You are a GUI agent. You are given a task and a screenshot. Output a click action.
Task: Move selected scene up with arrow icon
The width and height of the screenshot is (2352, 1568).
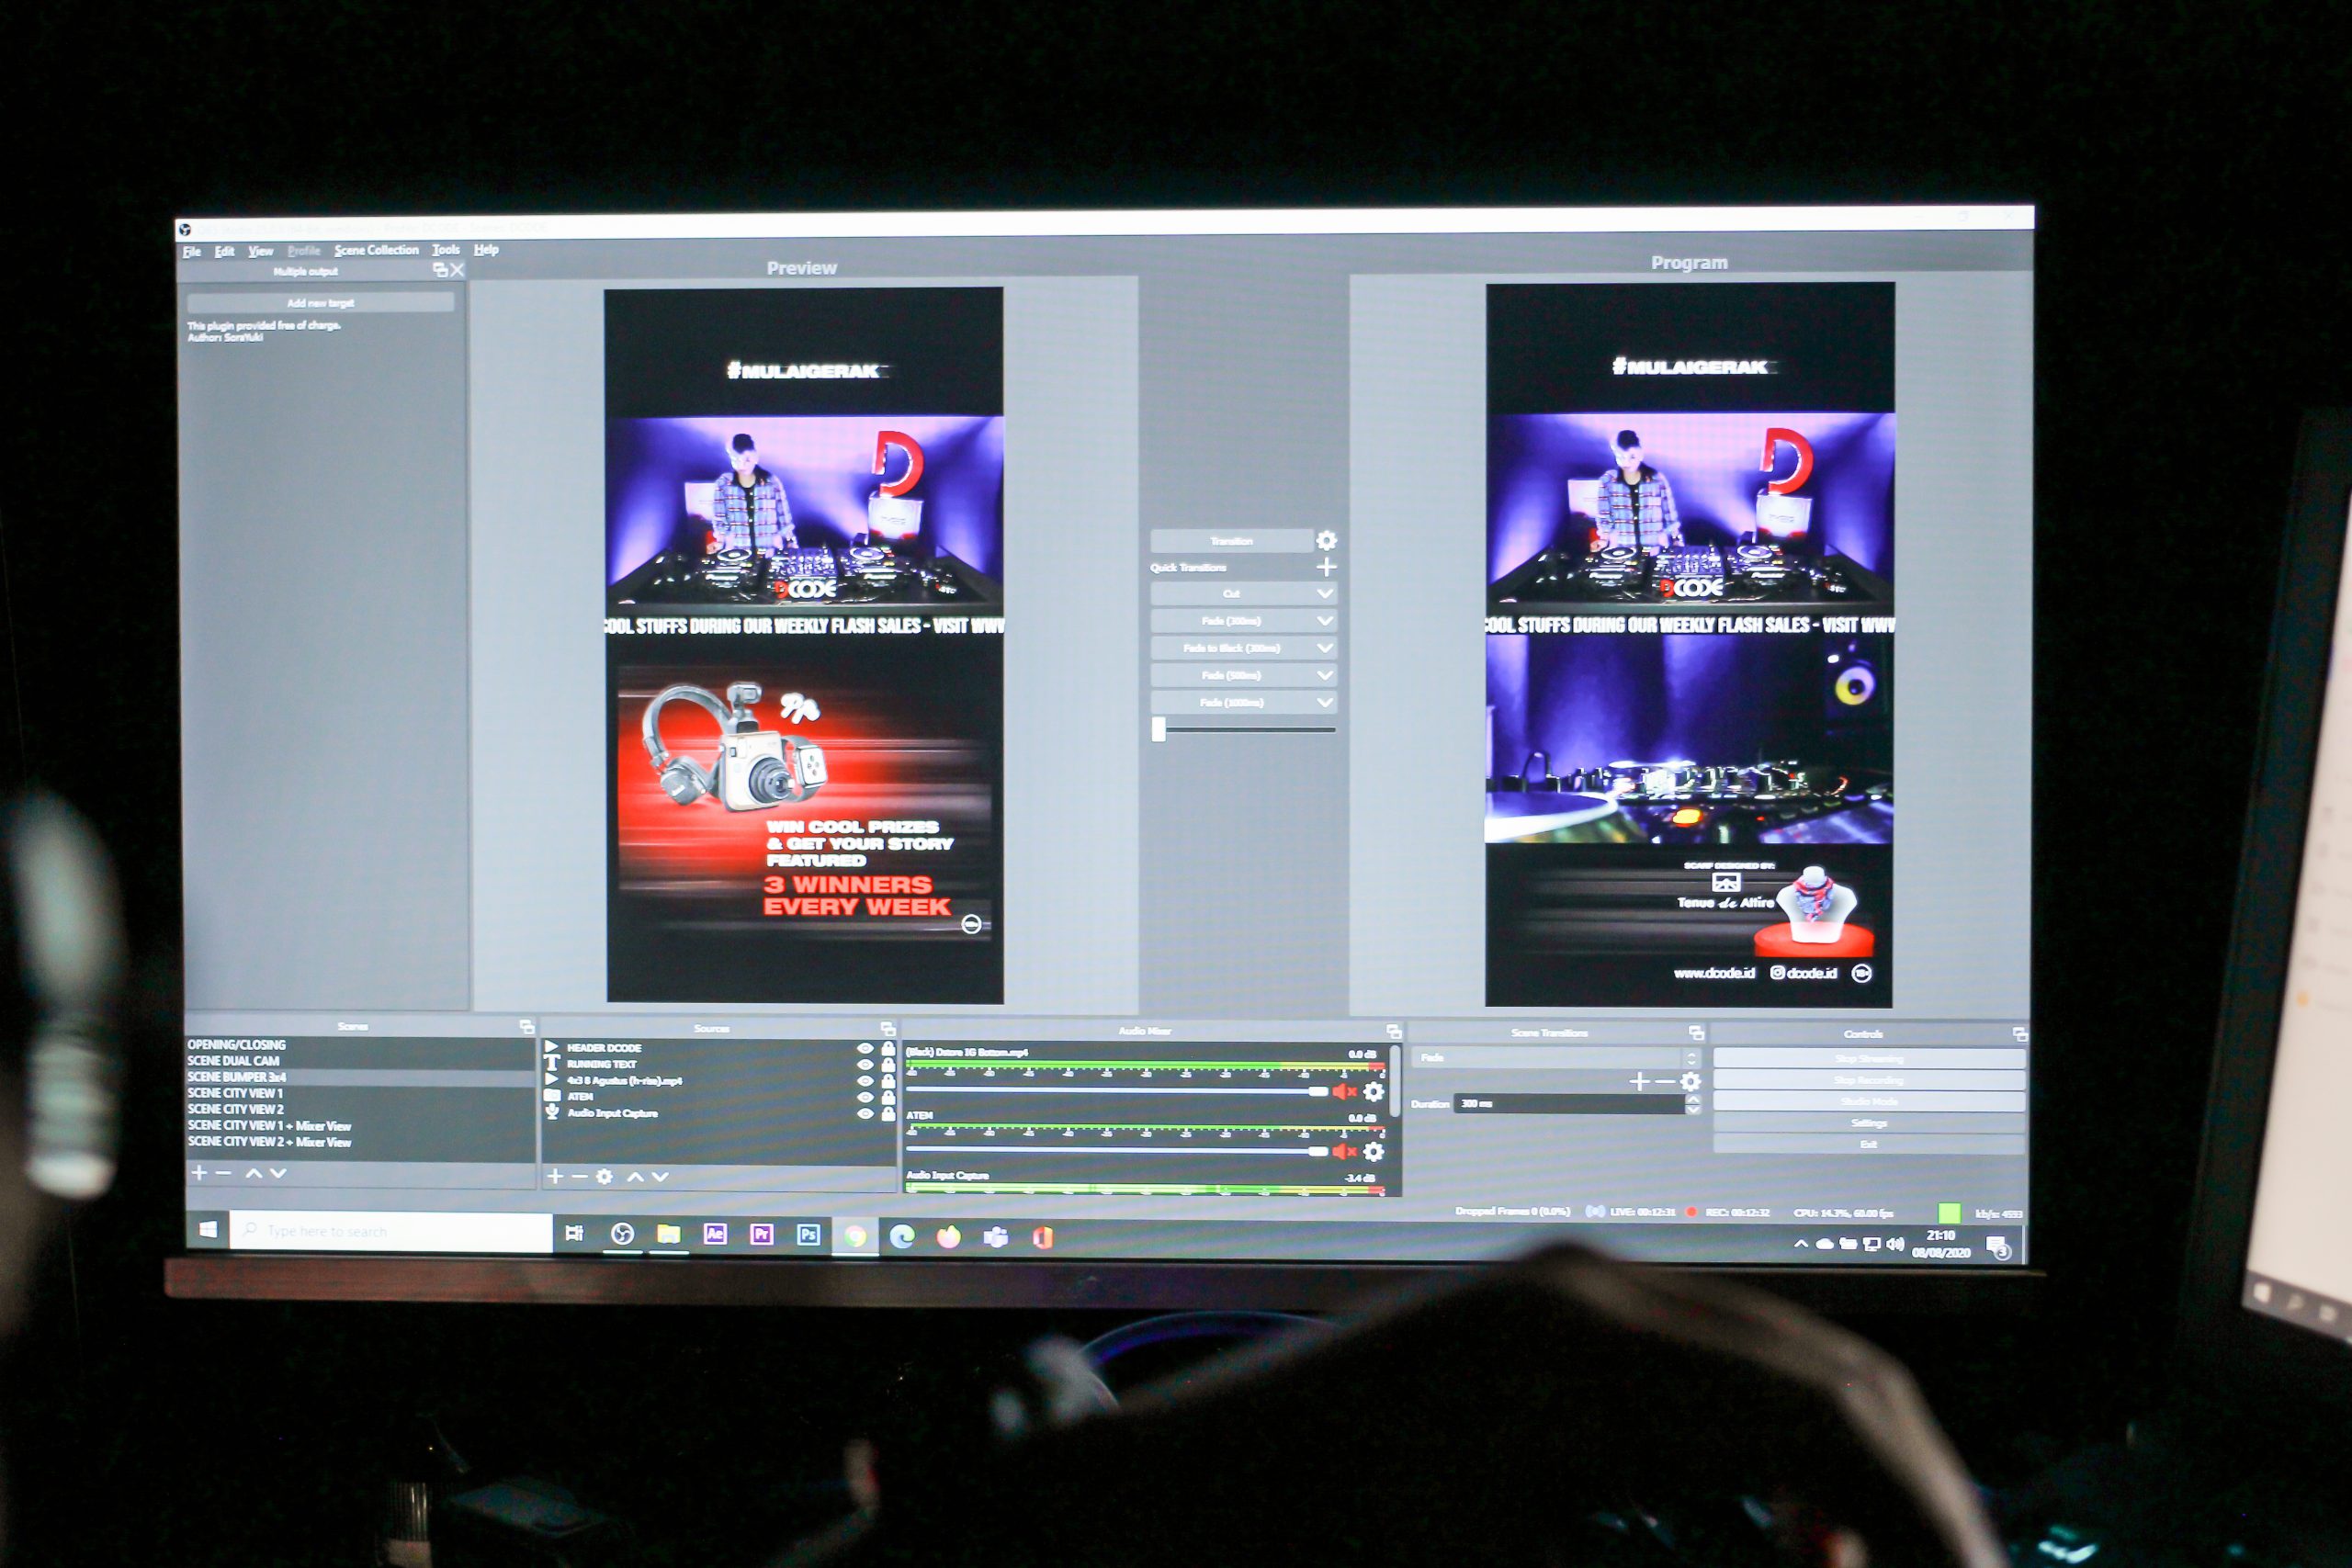click(254, 1173)
